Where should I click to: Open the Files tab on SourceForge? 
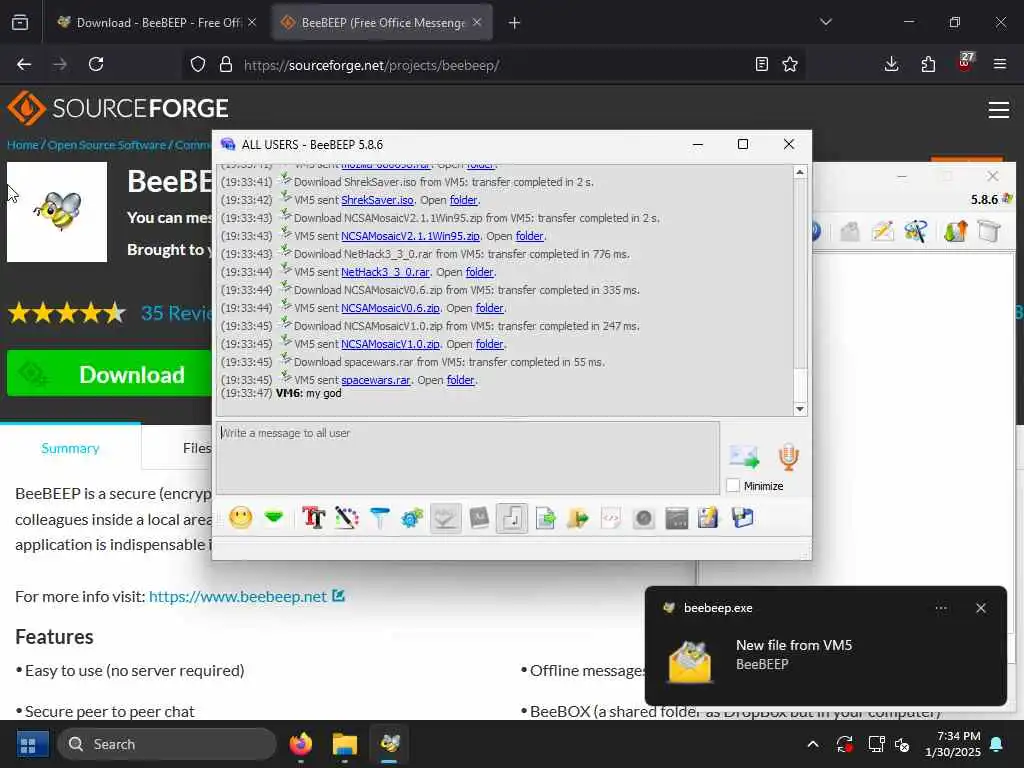click(197, 448)
